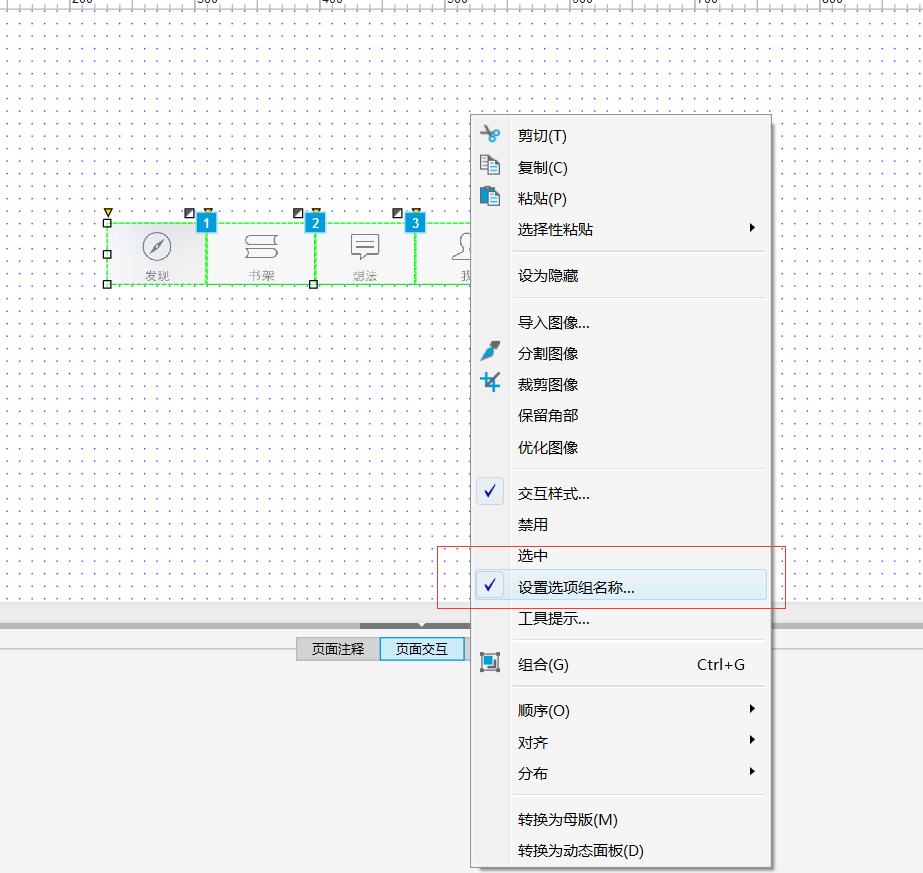This screenshot has height=873, width=923.
Task: Select the 想法 speech bubble widget
Action: coord(365,254)
